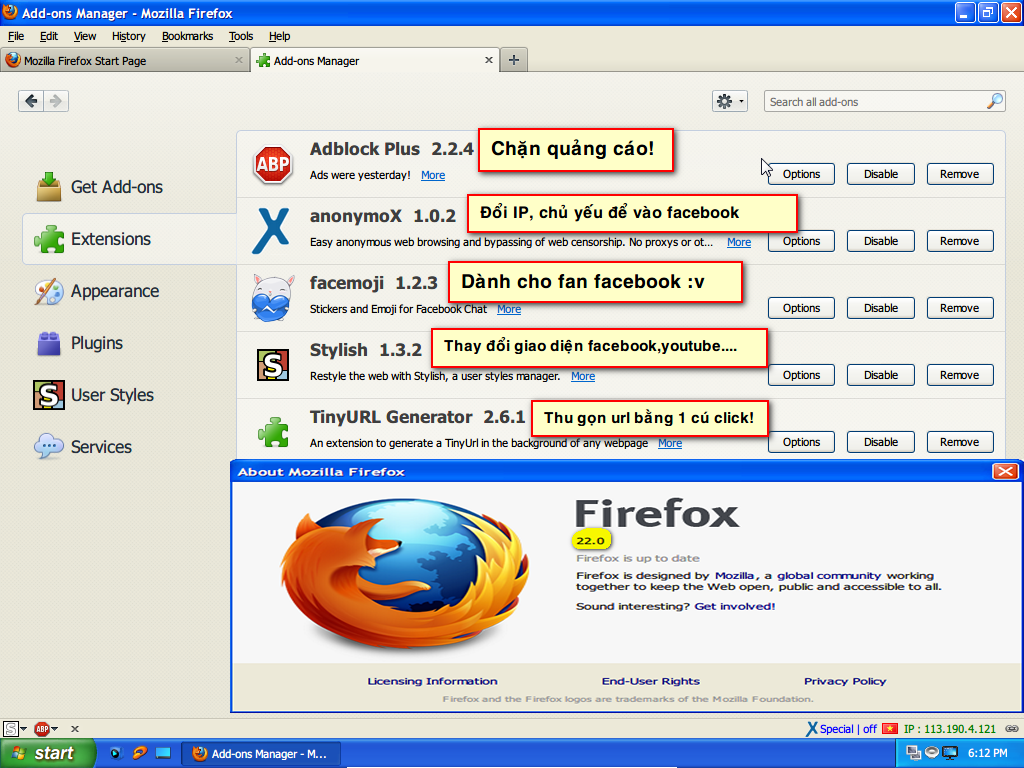Open the gear tools dropdown for add-ons
This screenshot has width=1024, height=768.
(729, 101)
